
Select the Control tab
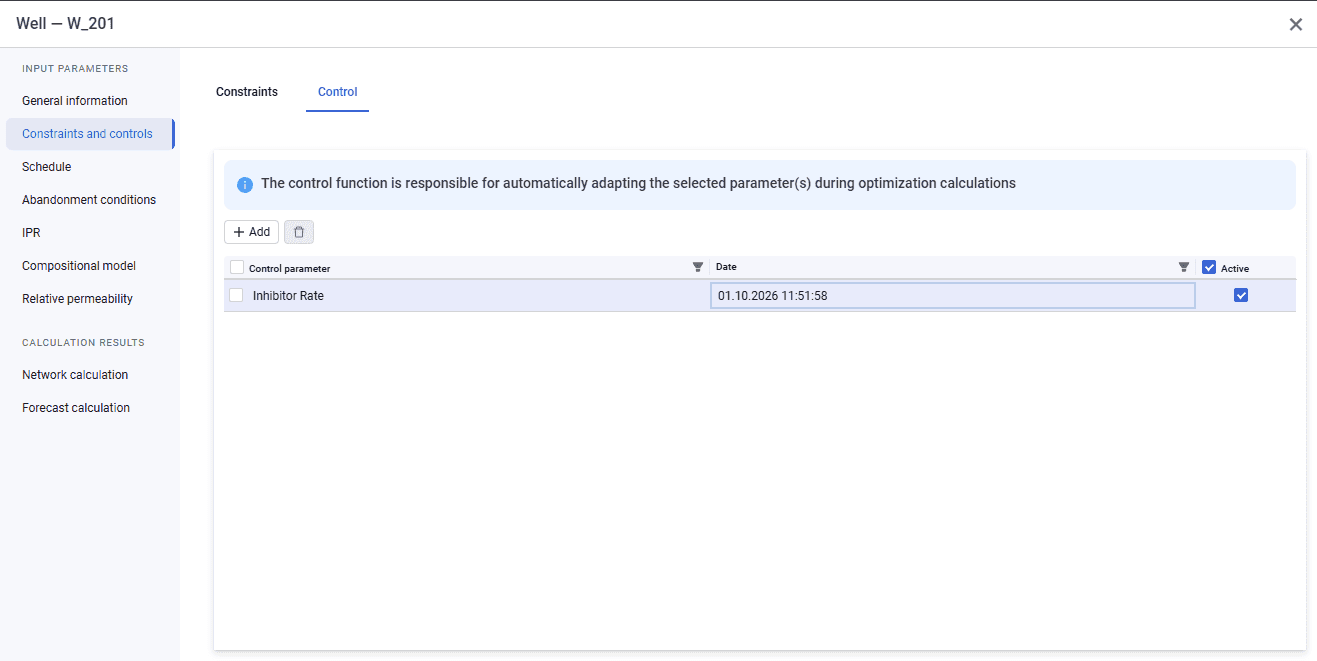pos(338,92)
